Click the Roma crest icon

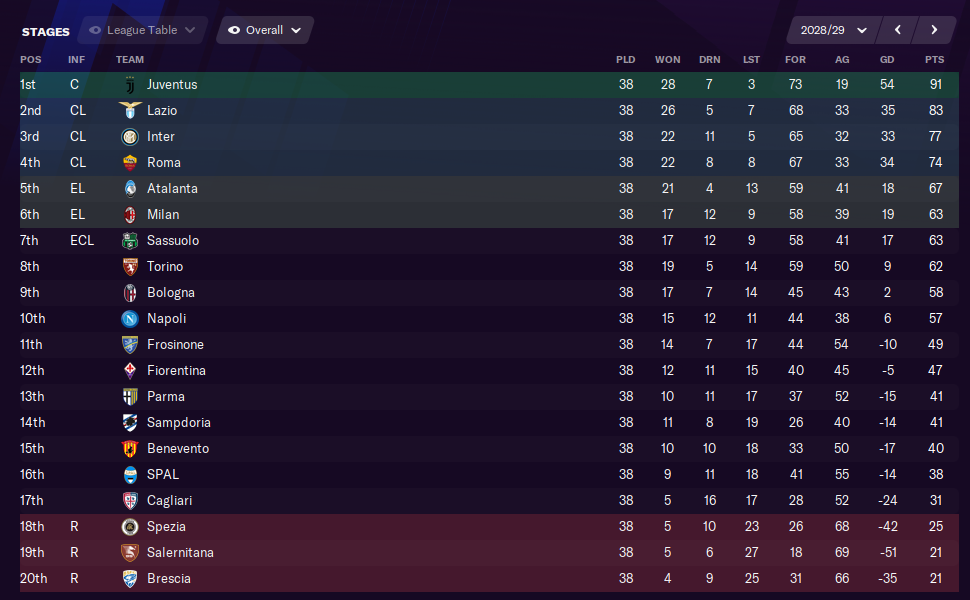[130, 163]
